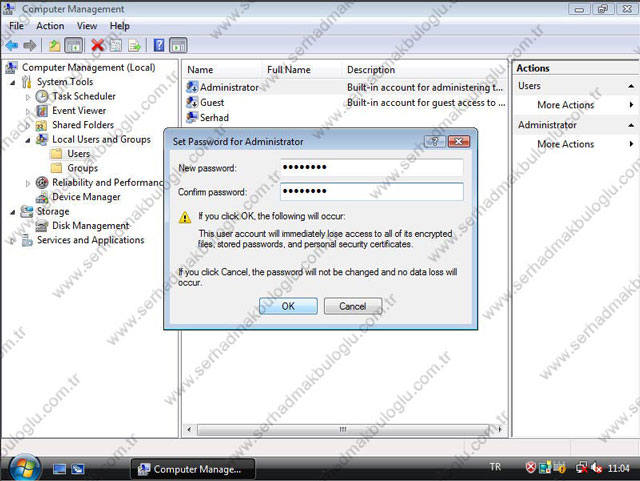The image size is (640, 481).
Task: Click the Confirm password field
Action: (371, 191)
